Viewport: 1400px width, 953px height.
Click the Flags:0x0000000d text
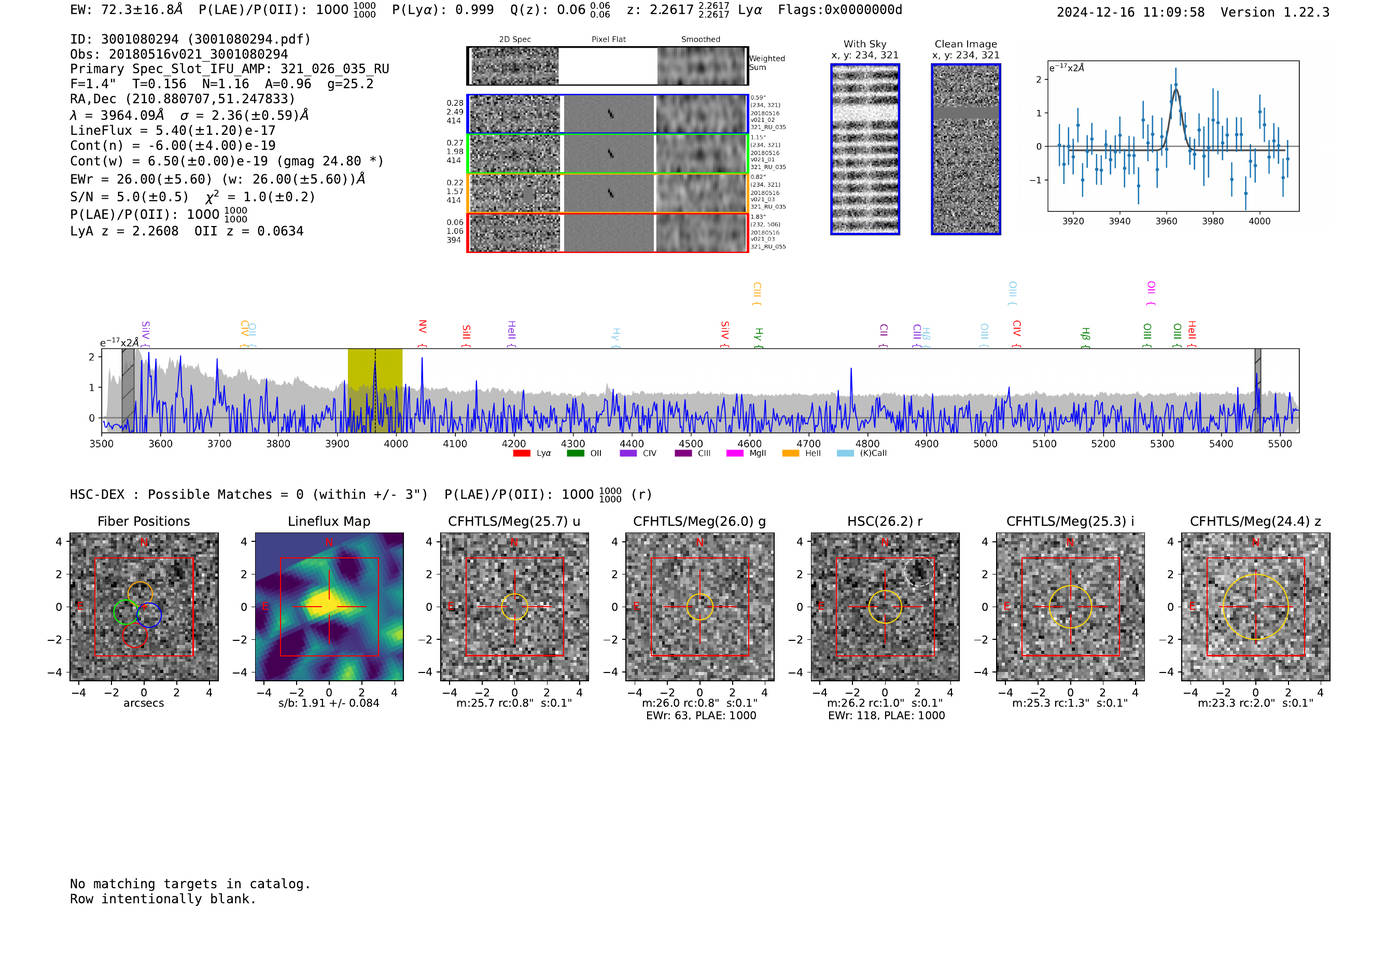tap(840, 10)
